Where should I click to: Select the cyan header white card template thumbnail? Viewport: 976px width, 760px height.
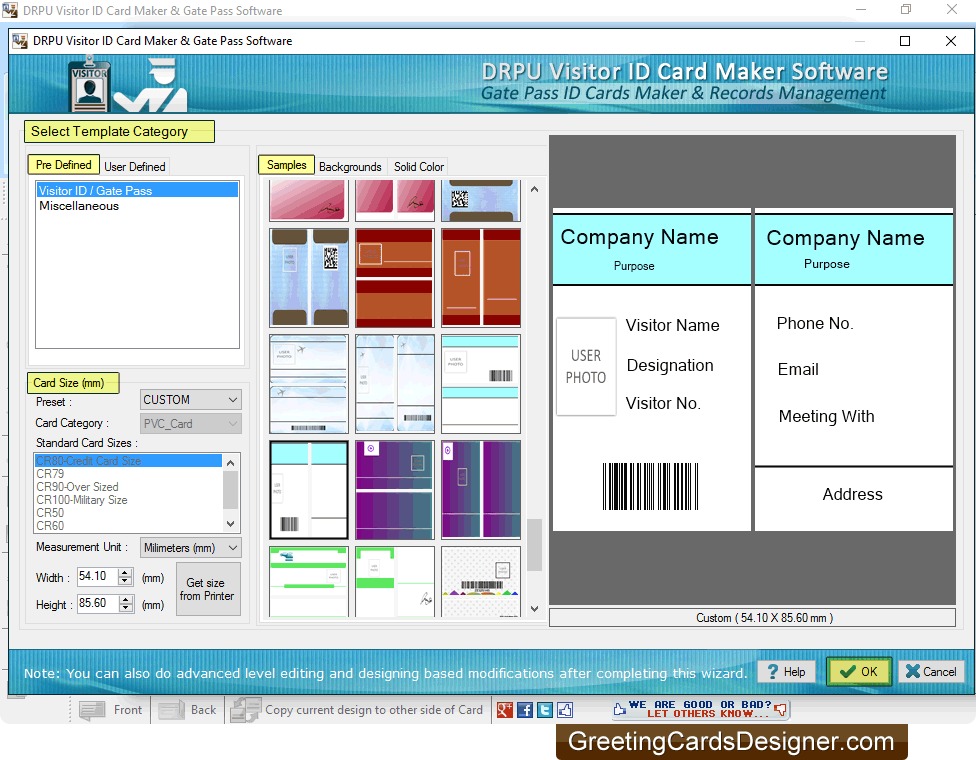(x=309, y=490)
